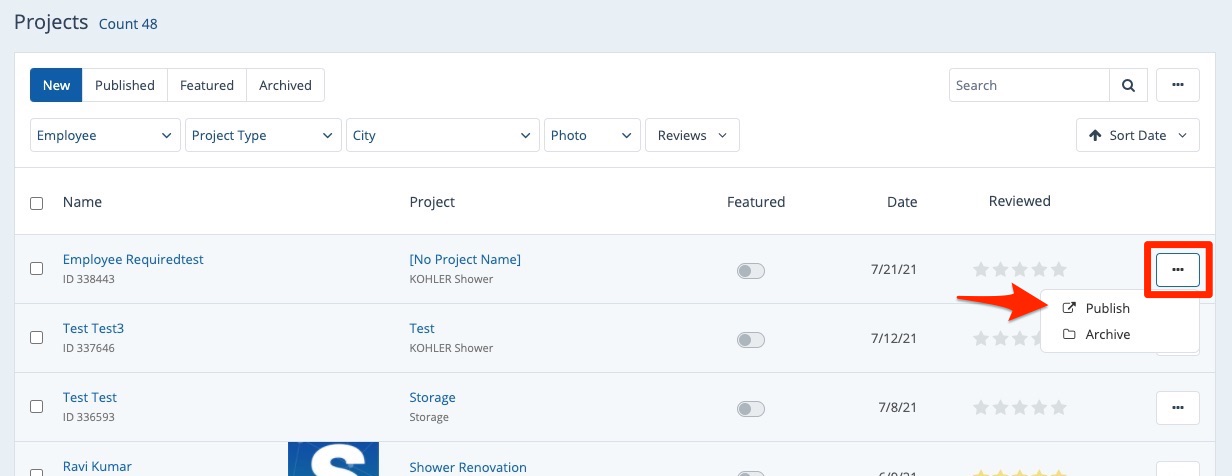Click the project thumbnail image for Ravi Kumar
This screenshot has width=1232, height=476.
coord(333,460)
